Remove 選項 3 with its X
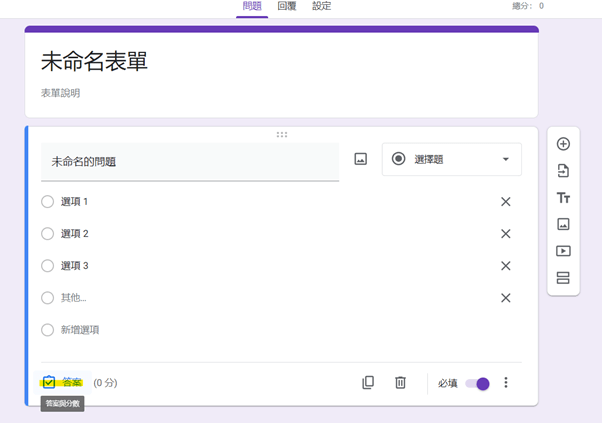 506,266
